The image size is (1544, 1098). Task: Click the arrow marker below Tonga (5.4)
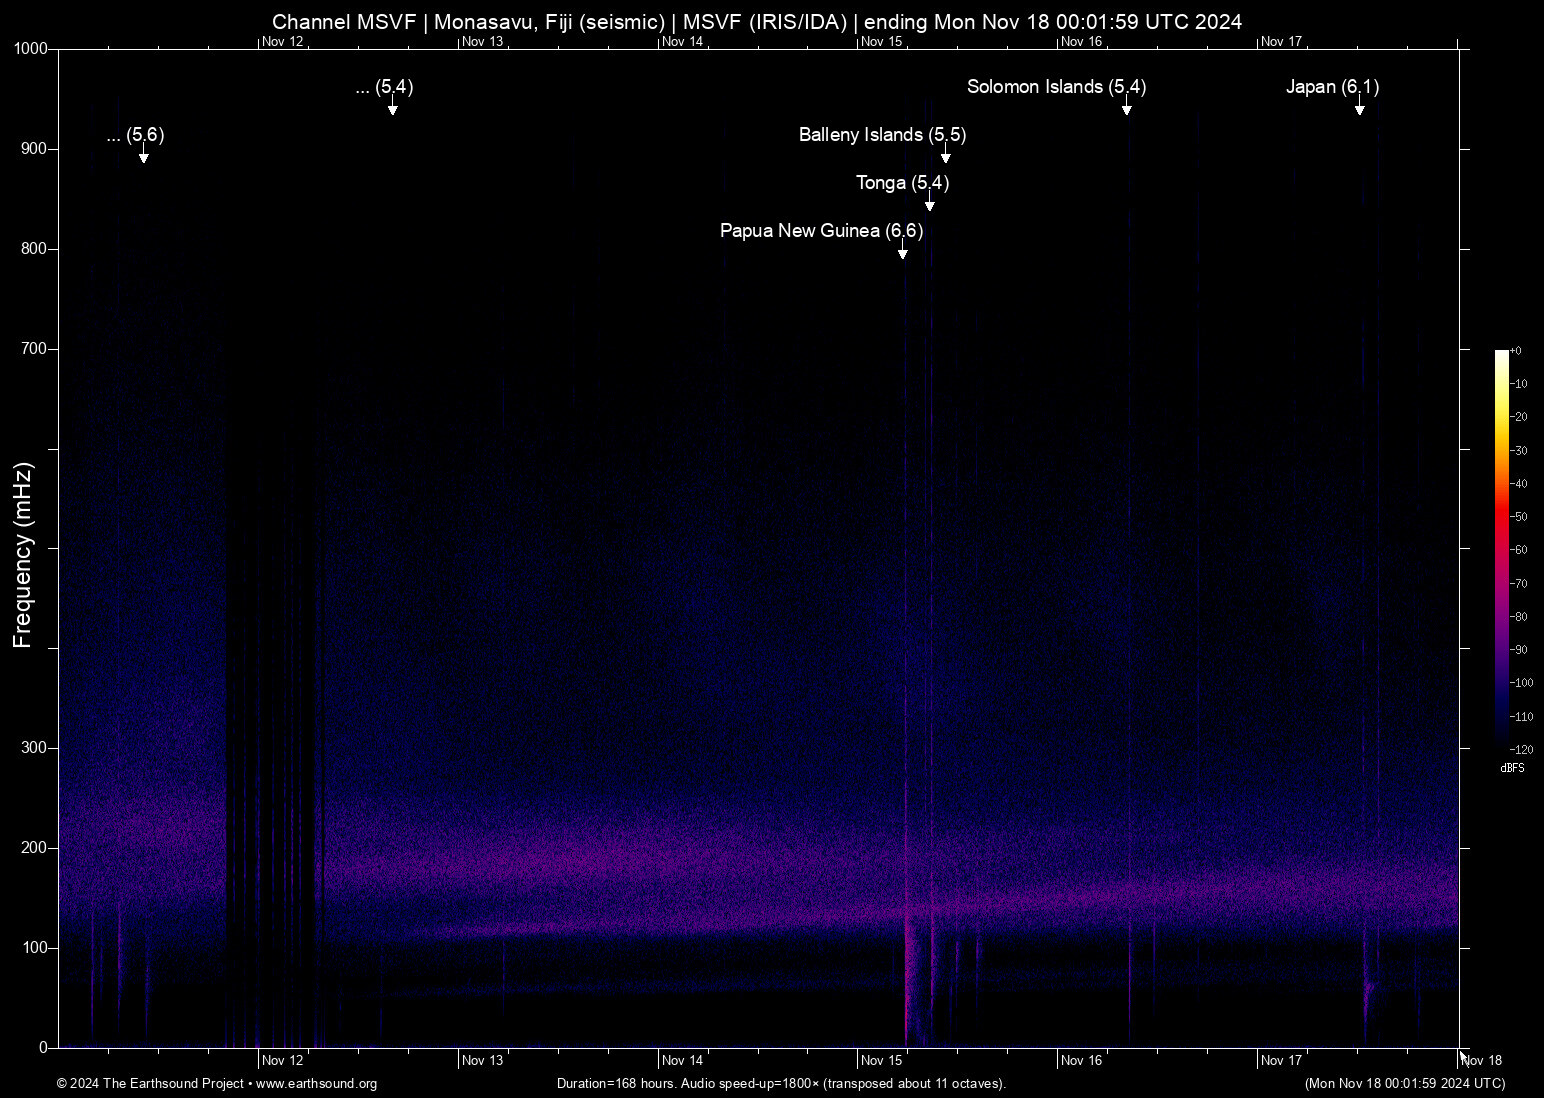(929, 205)
